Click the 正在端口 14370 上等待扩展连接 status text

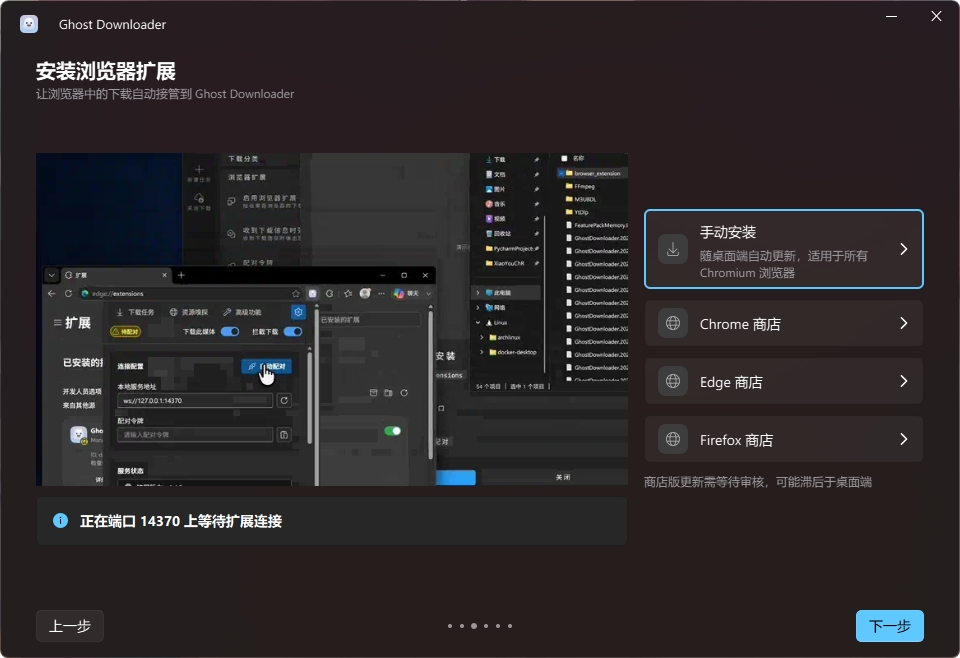point(181,522)
